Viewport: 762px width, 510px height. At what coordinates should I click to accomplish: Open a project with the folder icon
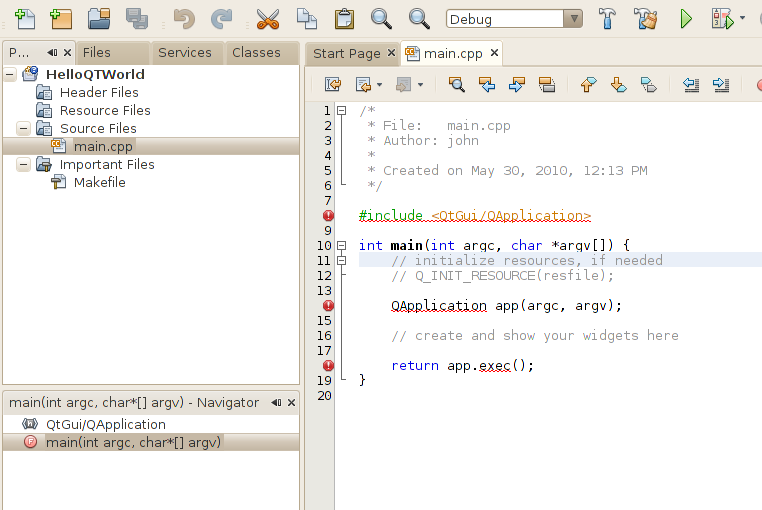coord(98,18)
